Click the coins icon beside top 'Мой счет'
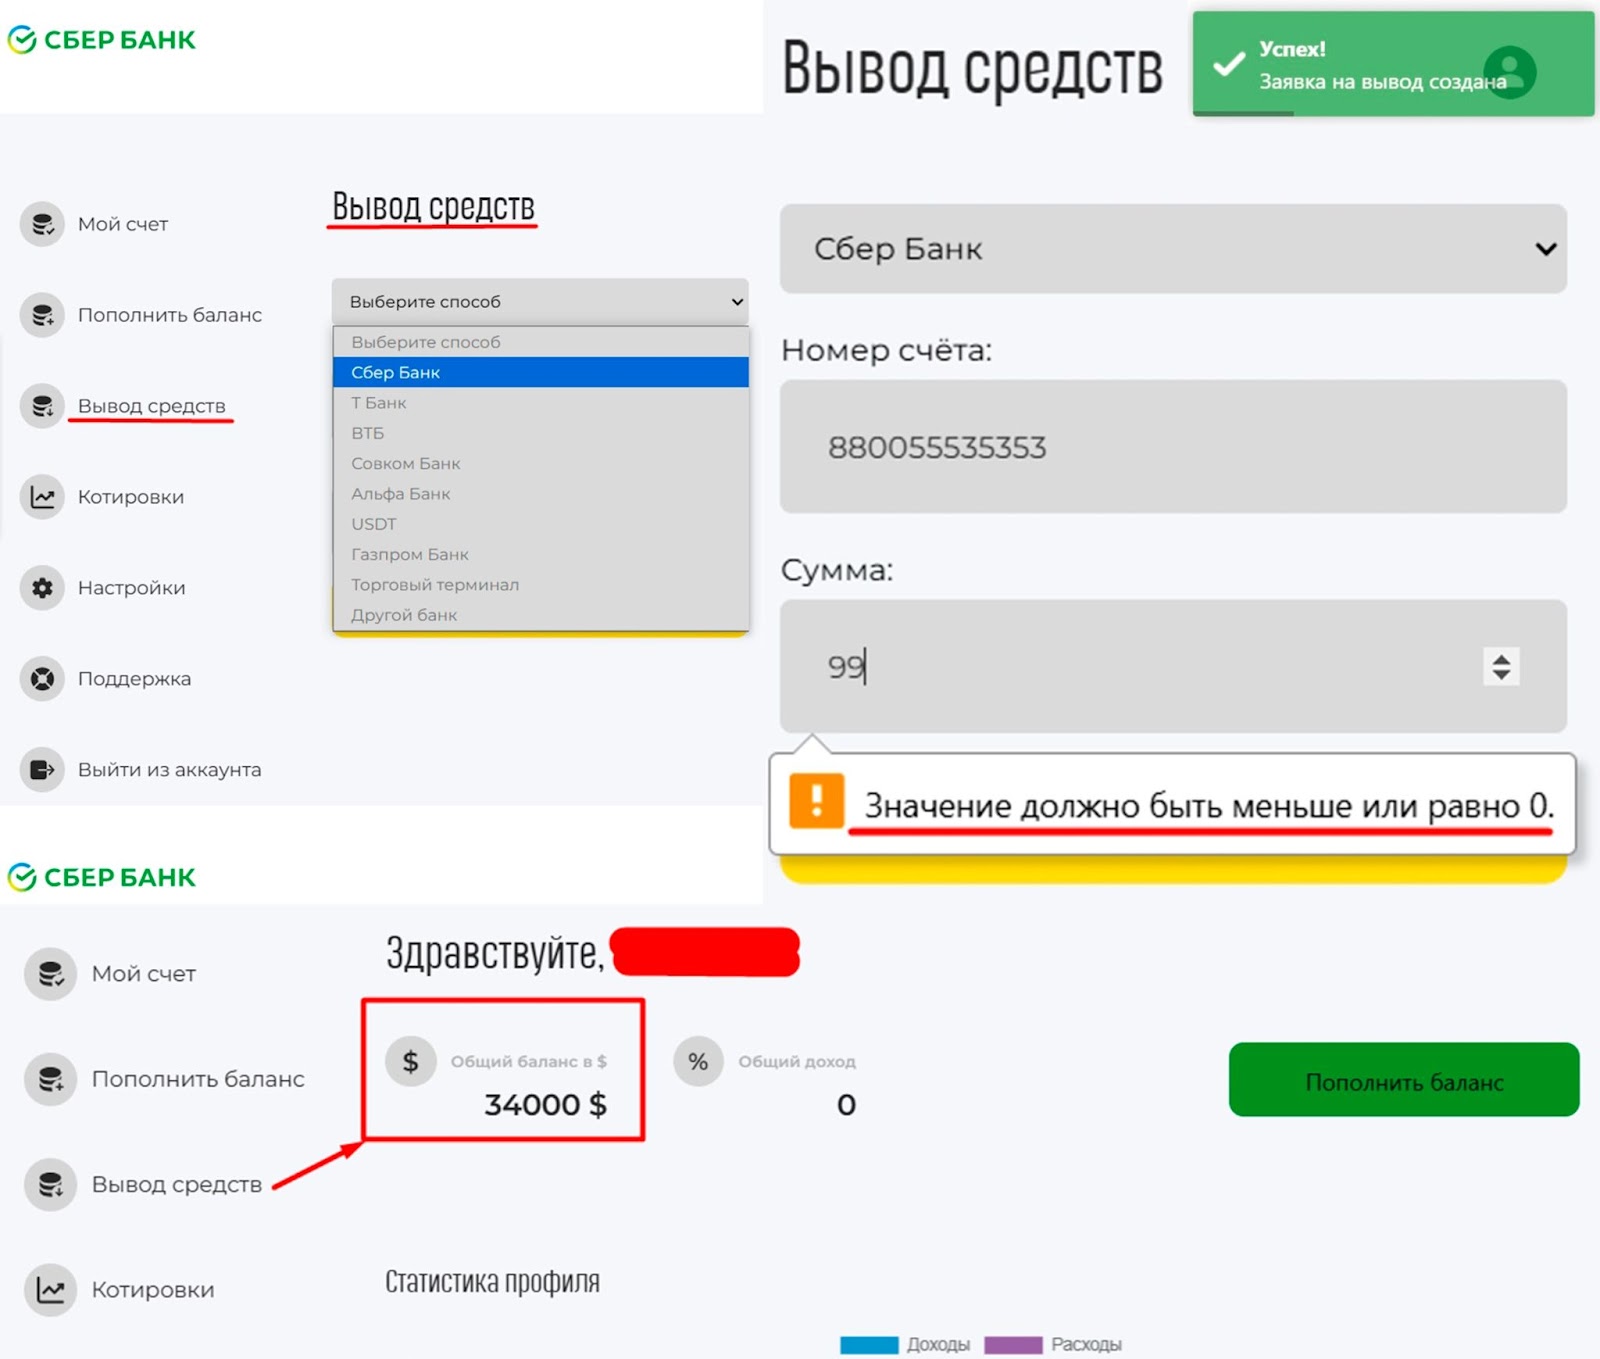Image resolution: width=1600 pixels, height=1359 pixels. 42,224
